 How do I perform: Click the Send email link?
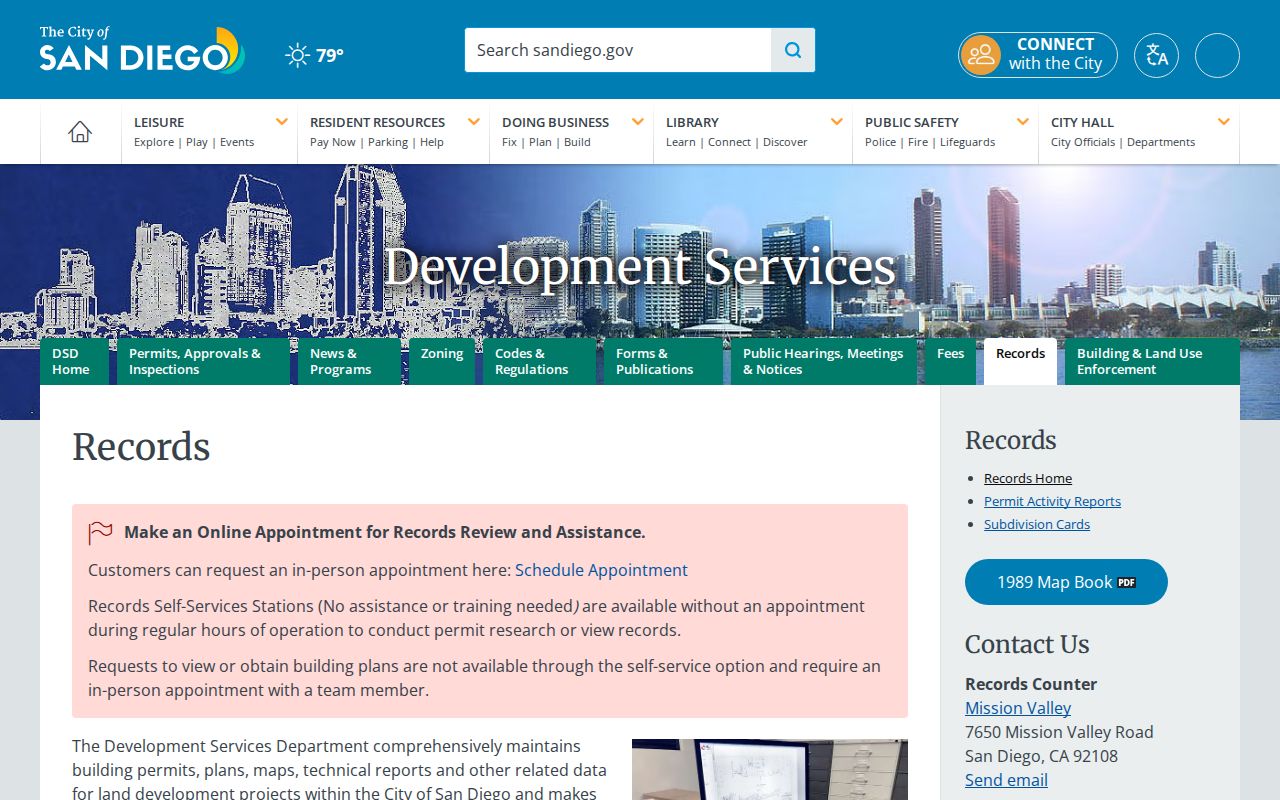point(1006,780)
